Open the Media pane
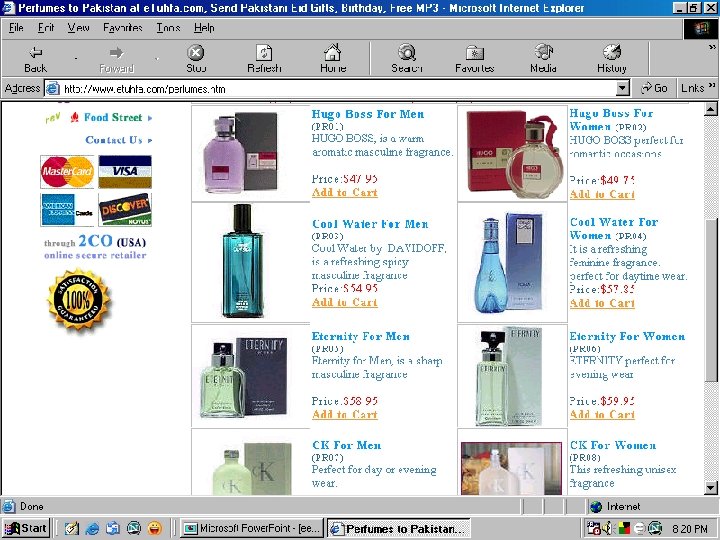720x540 pixels. pyautogui.click(x=543, y=59)
